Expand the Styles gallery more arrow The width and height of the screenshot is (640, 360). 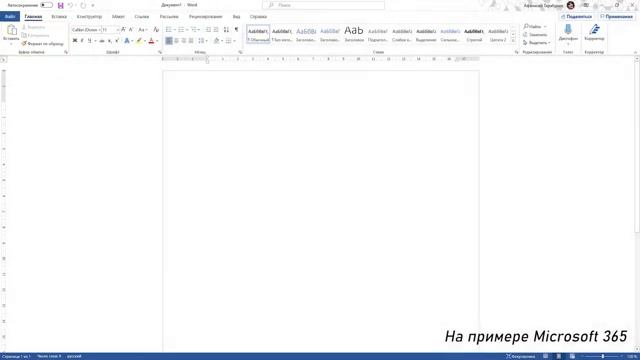[513, 41]
